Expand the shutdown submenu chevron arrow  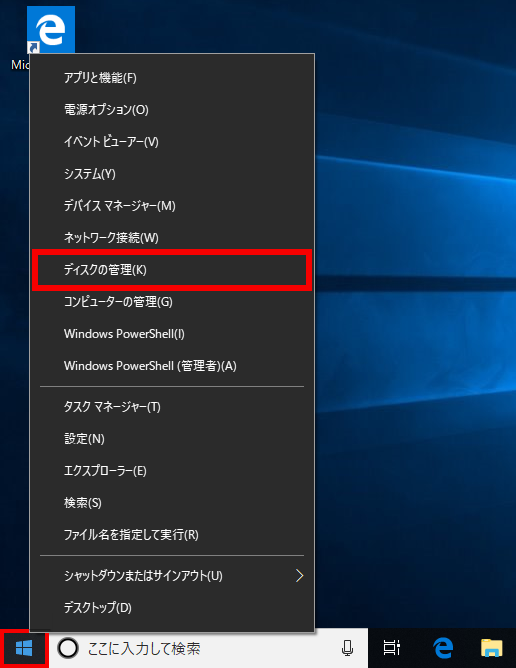pos(300,576)
